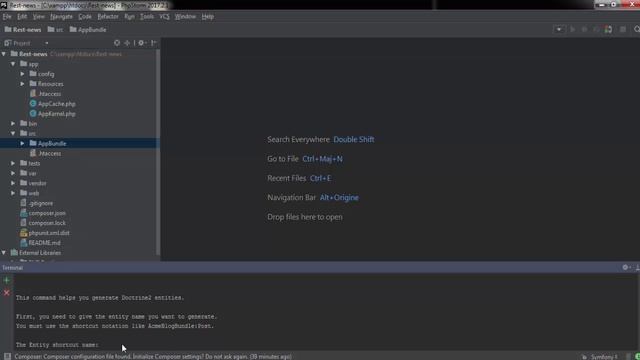
Task: Click the 'Recent Files' hint text
Action: point(287,178)
